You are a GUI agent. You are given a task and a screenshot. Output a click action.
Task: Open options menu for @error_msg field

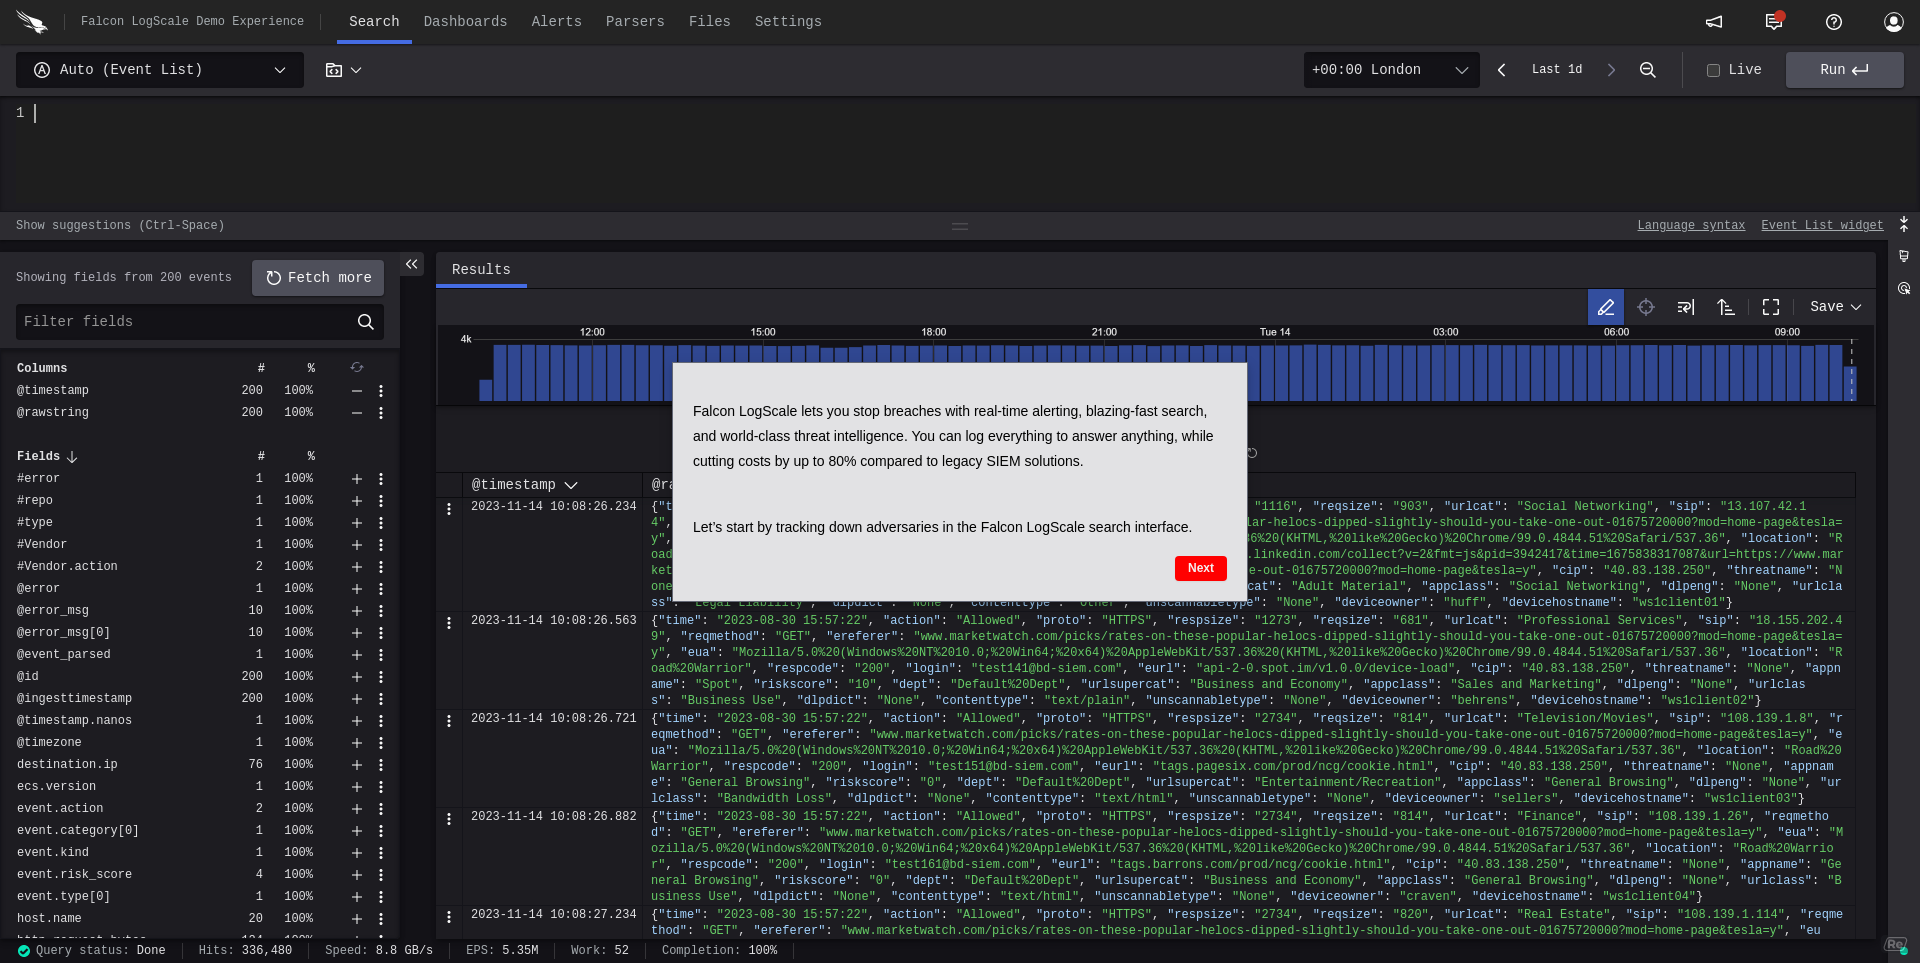381,611
